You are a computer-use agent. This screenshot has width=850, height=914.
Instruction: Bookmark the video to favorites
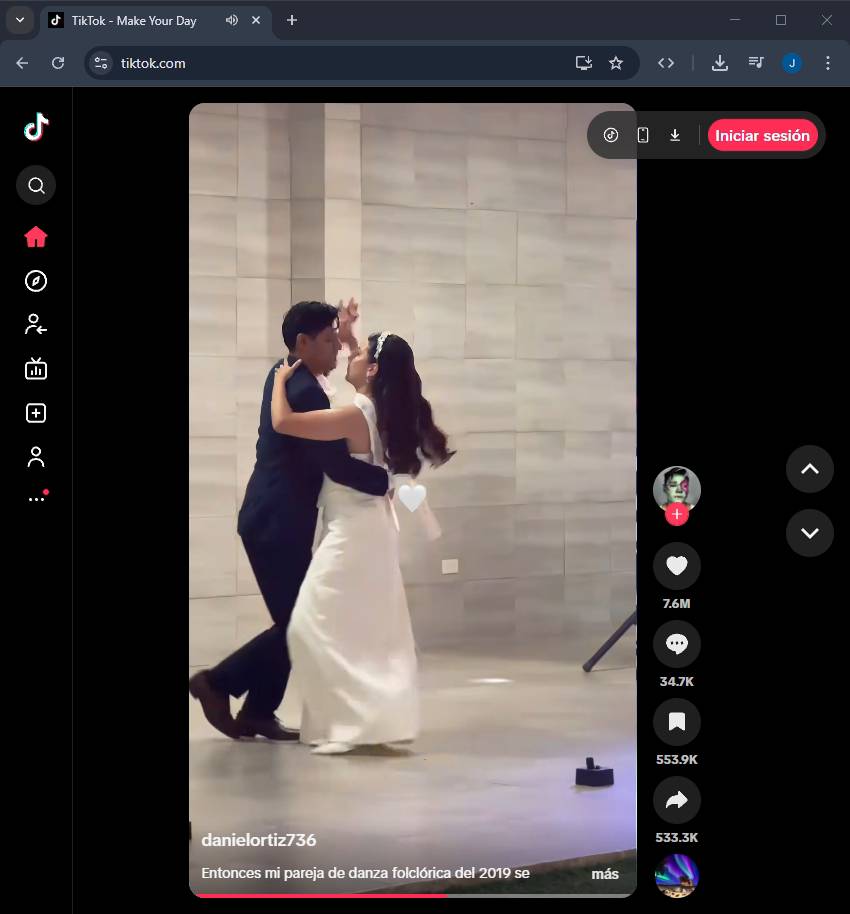click(x=676, y=722)
